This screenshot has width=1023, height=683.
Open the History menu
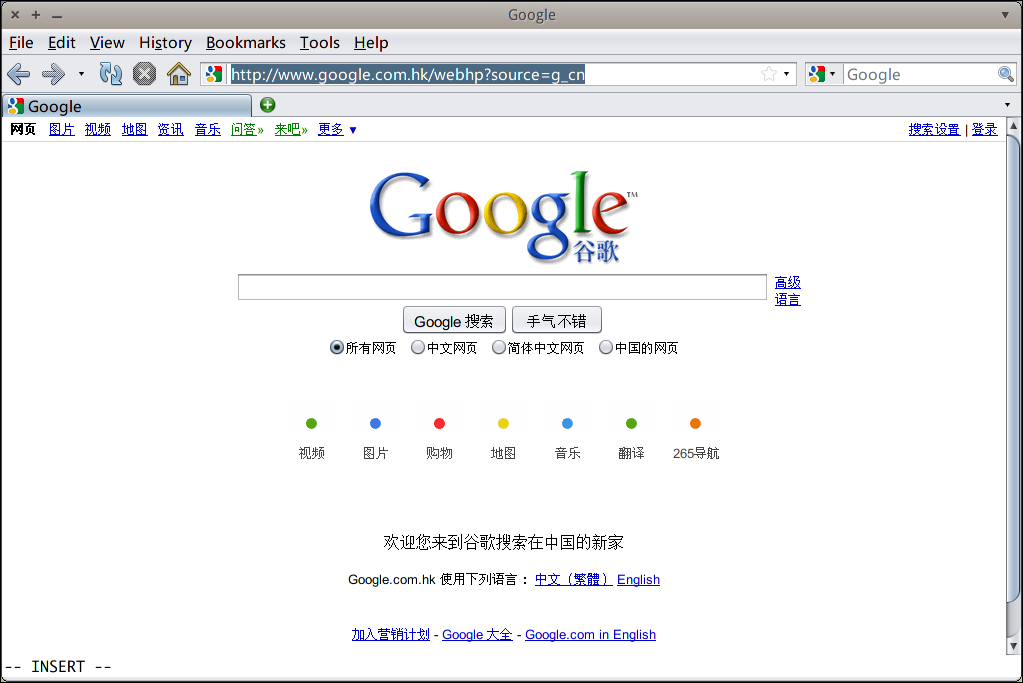pos(165,42)
